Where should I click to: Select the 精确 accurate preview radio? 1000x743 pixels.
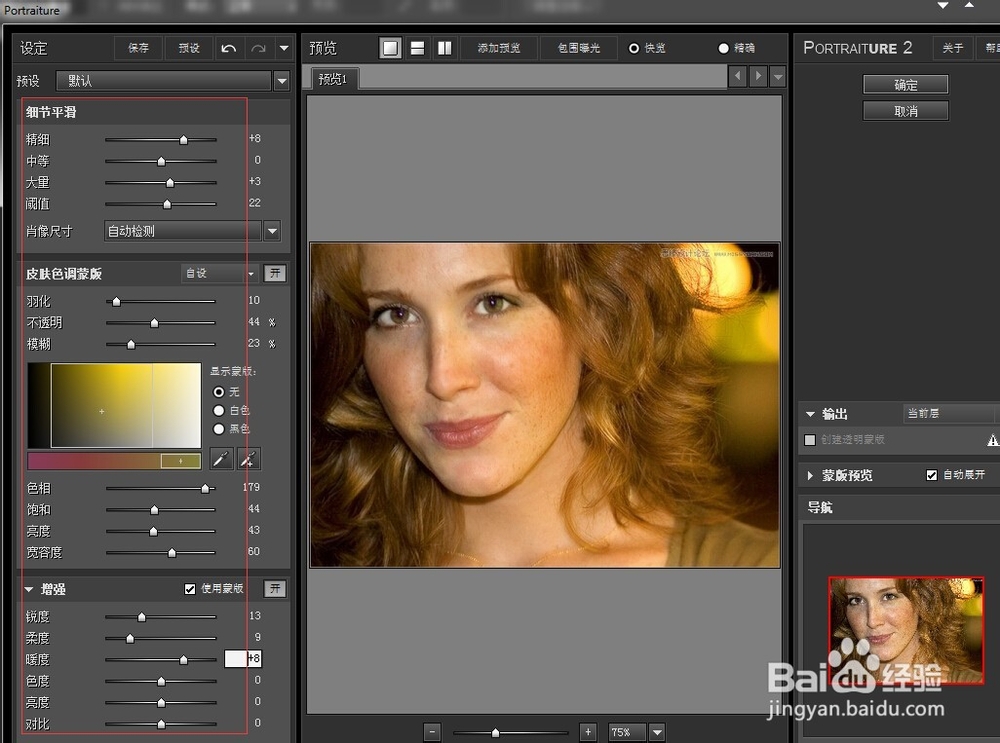(723, 48)
